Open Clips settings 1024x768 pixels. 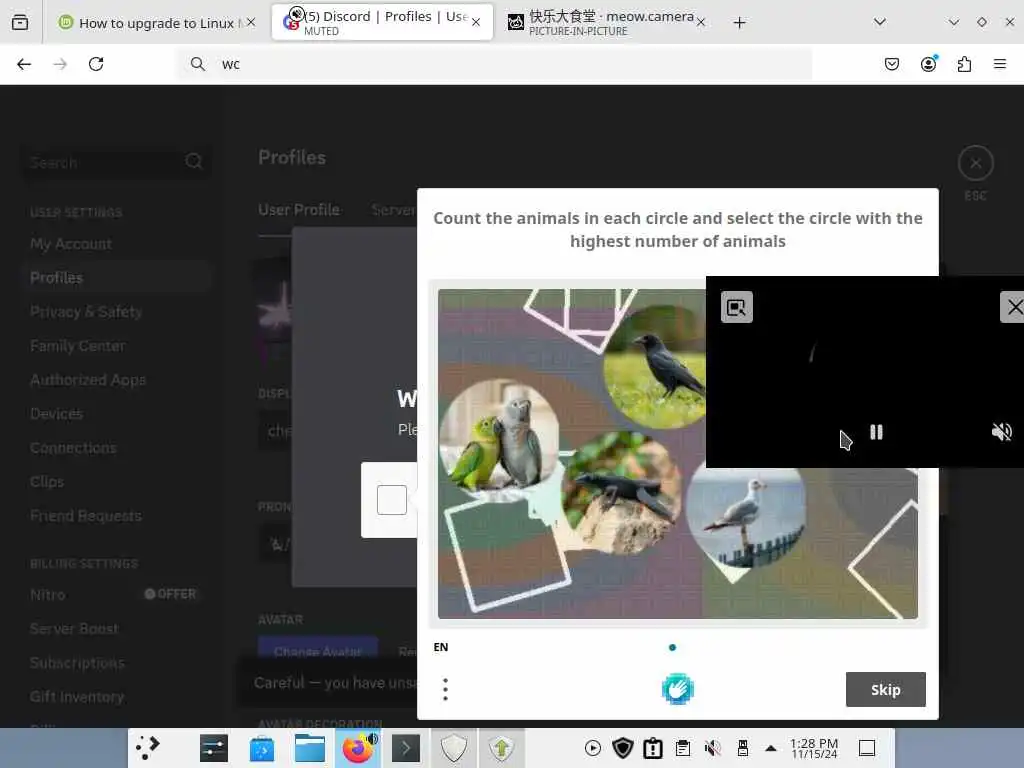click(x=47, y=482)
